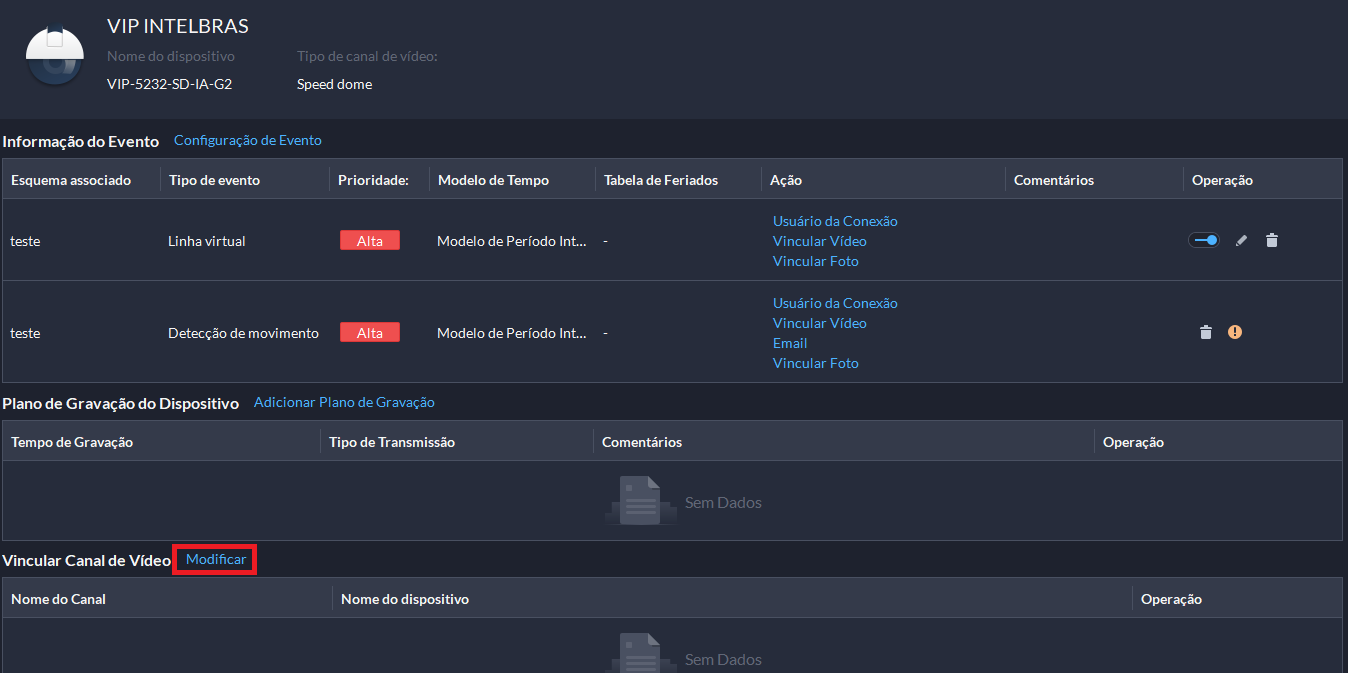The width and height of the screenshot is (1348, 673).
Task: Click Sem Dados placeholder in recording plan table
Action: point(723,502)
